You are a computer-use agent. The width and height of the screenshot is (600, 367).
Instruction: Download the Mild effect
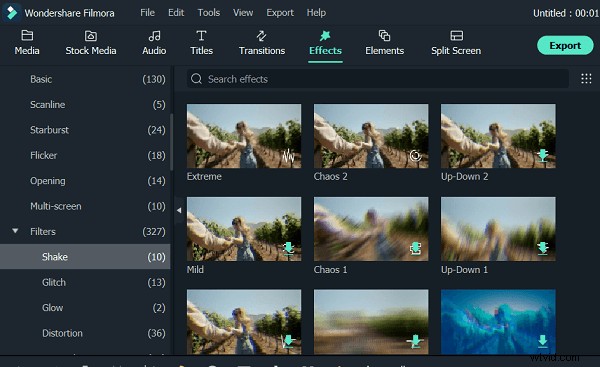[x=288, y=249]
